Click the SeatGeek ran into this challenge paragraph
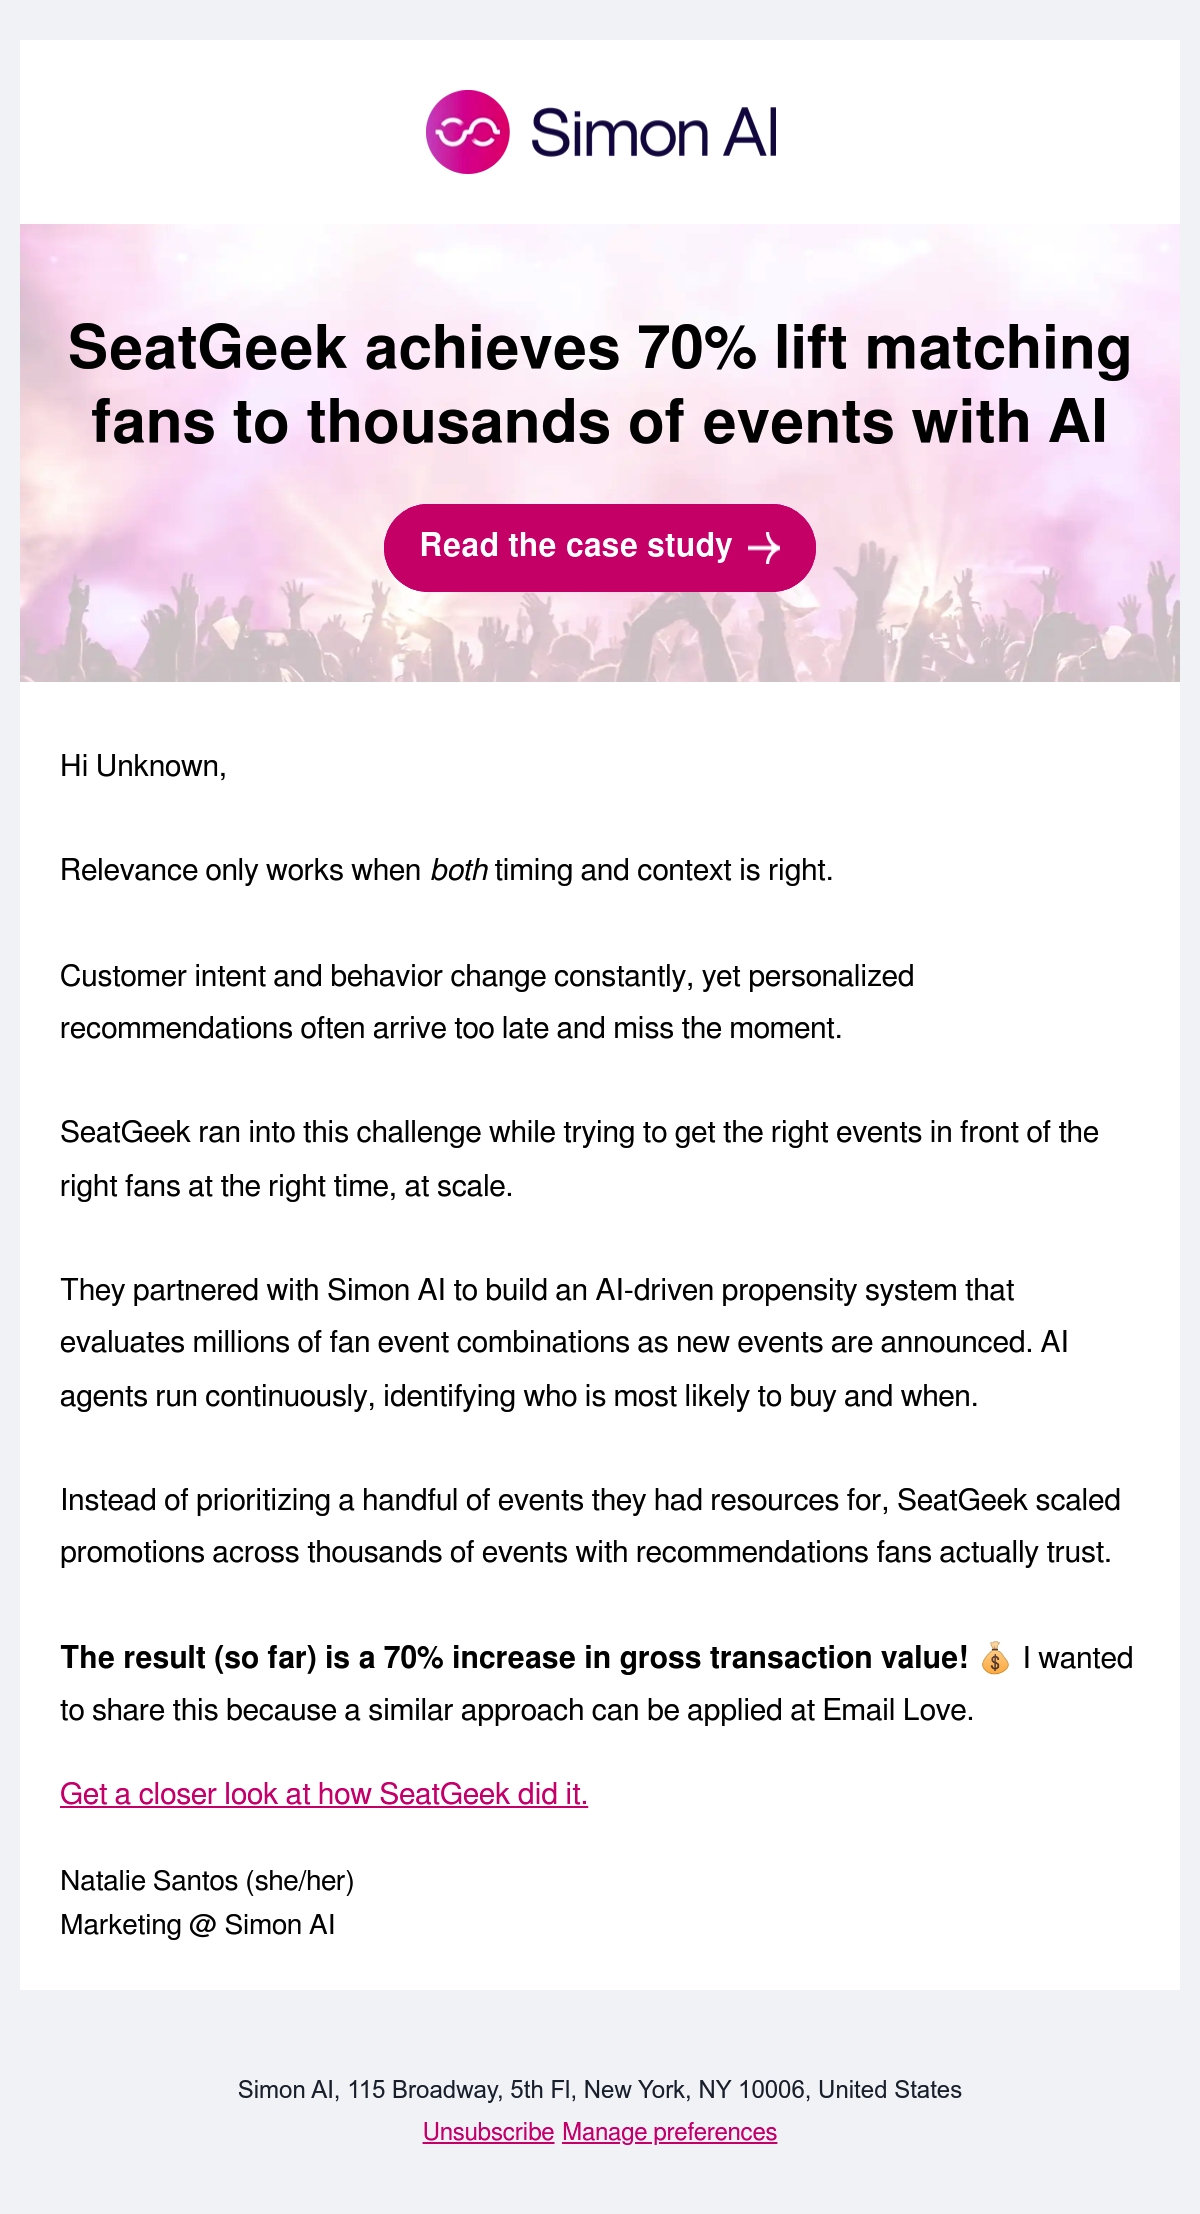The width and height of the screenshot is (1200, 2214). point(579,1159)
